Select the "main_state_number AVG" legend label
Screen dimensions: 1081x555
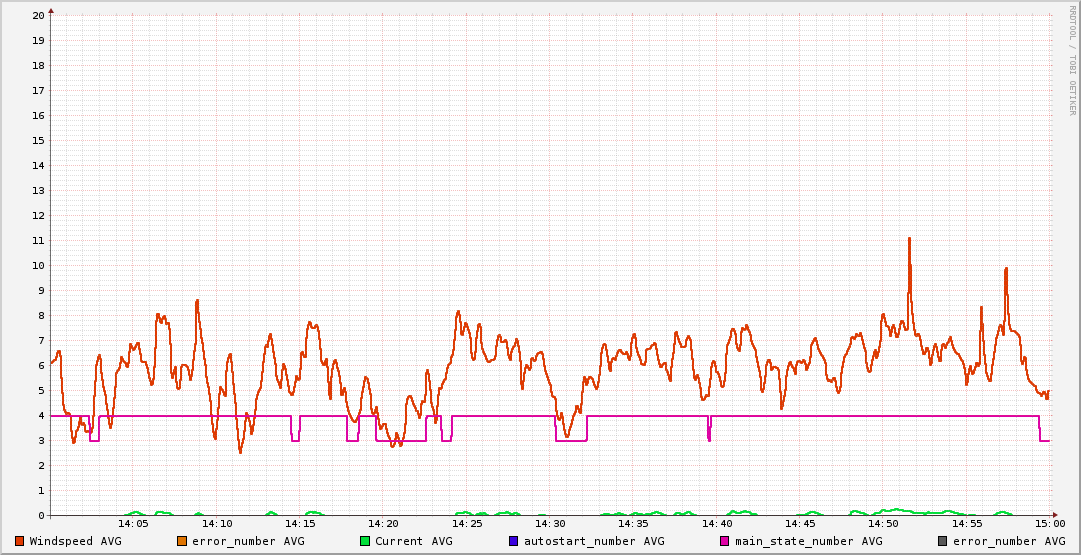(809, 541)
